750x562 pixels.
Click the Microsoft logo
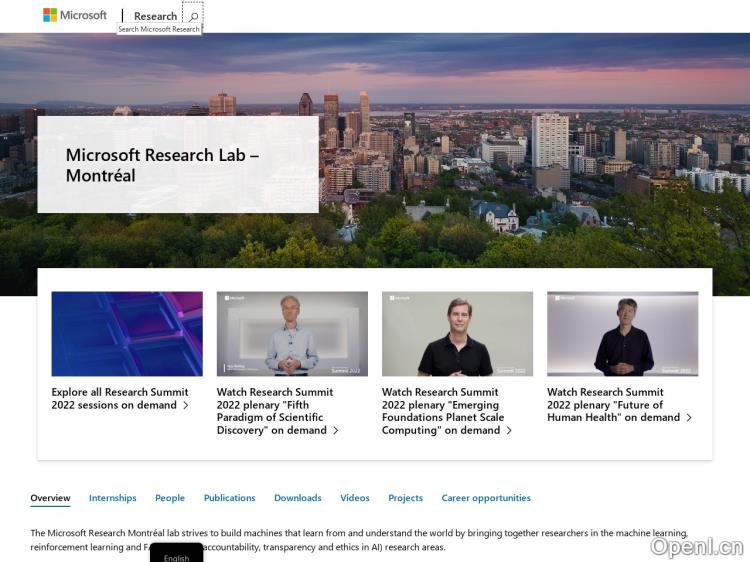pos(75,15)
